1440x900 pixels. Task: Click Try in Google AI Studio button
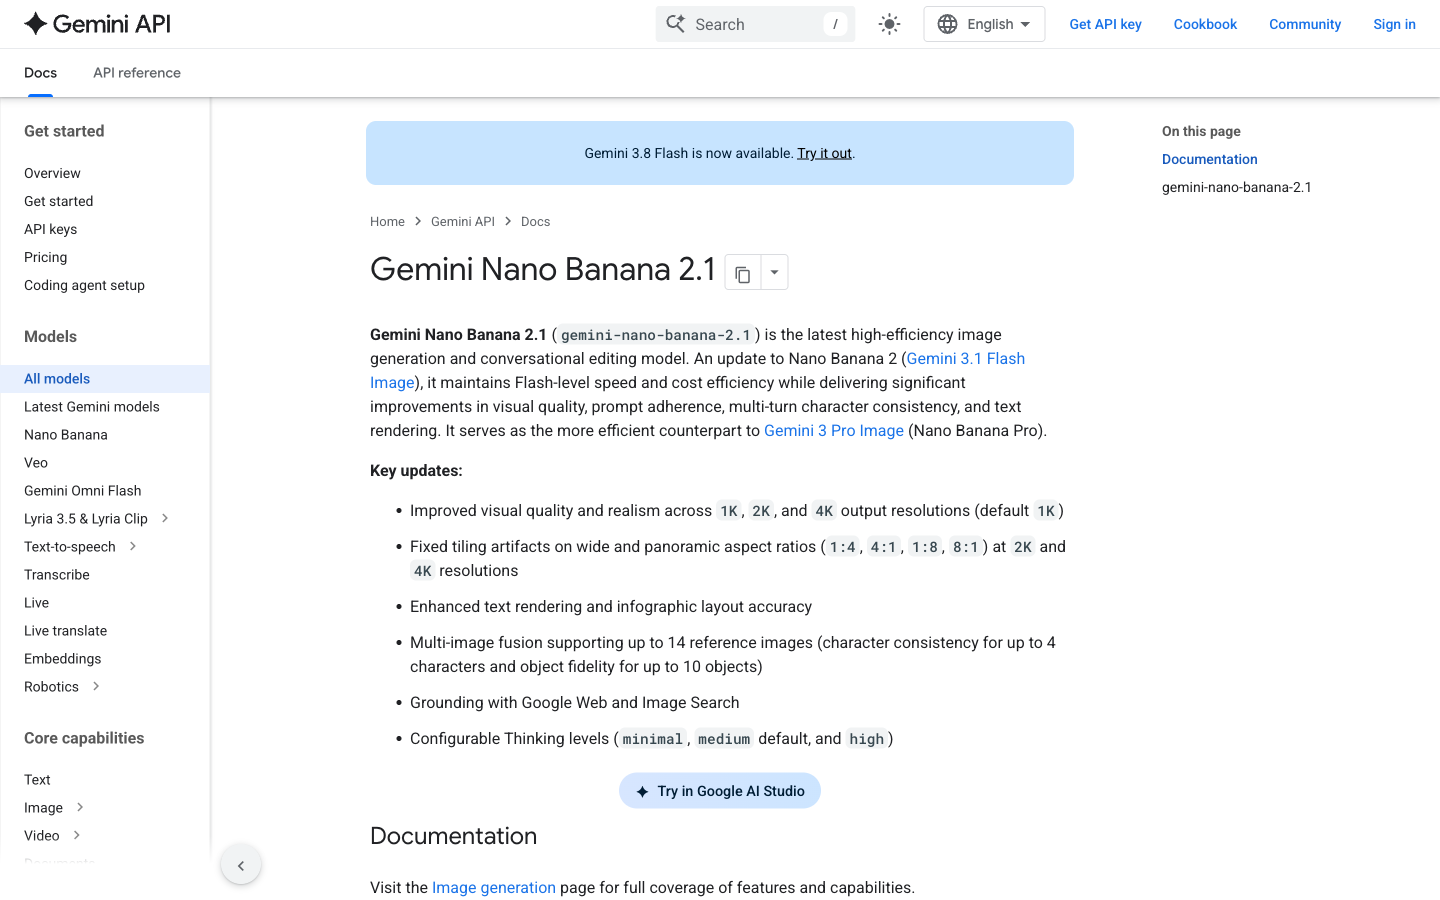point(720,791)
